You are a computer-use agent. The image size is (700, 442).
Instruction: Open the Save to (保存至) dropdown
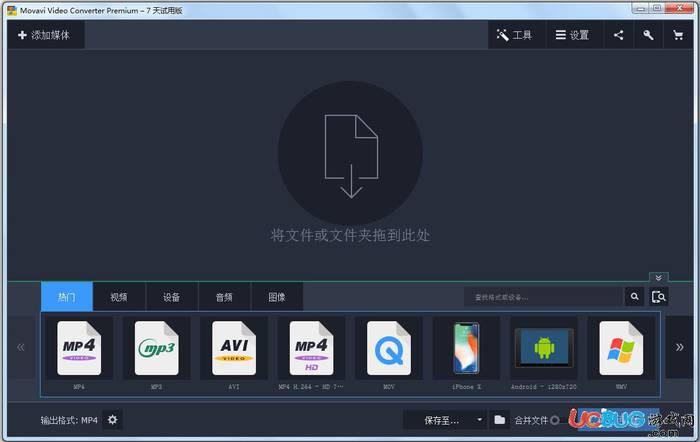(x=445, y=420)
